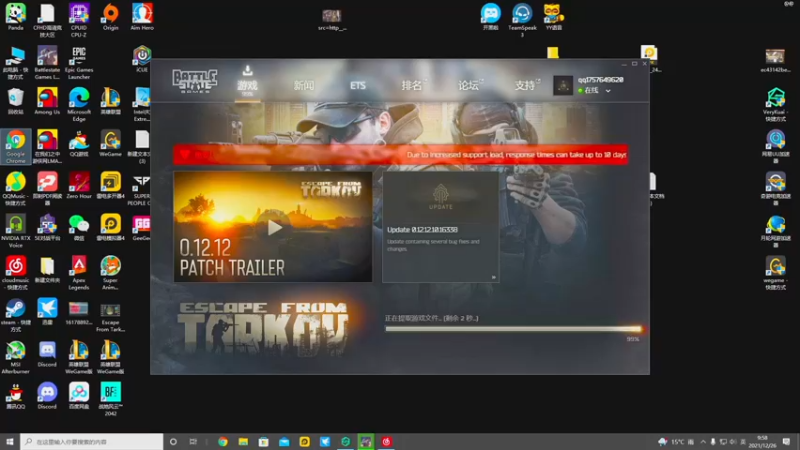
Task: Open Origin desktop shortcut
Action: pyautogui.click(x=110, y=17)
